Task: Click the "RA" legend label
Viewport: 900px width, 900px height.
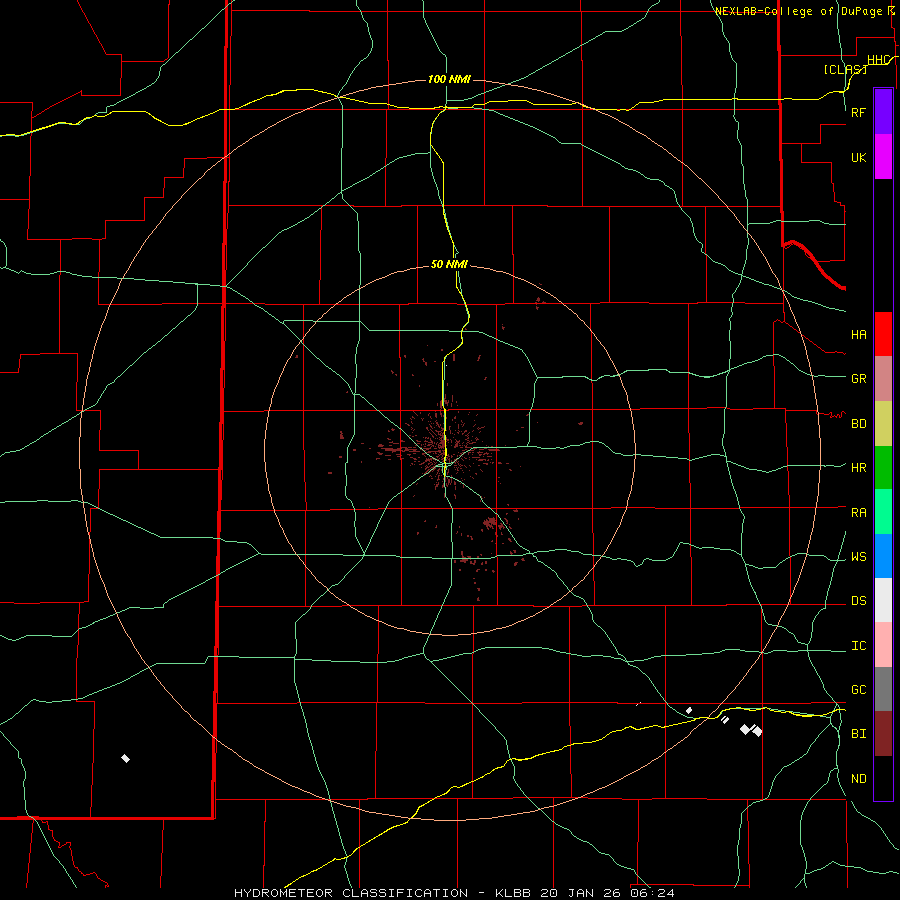Action: click(x=858, y=513)
